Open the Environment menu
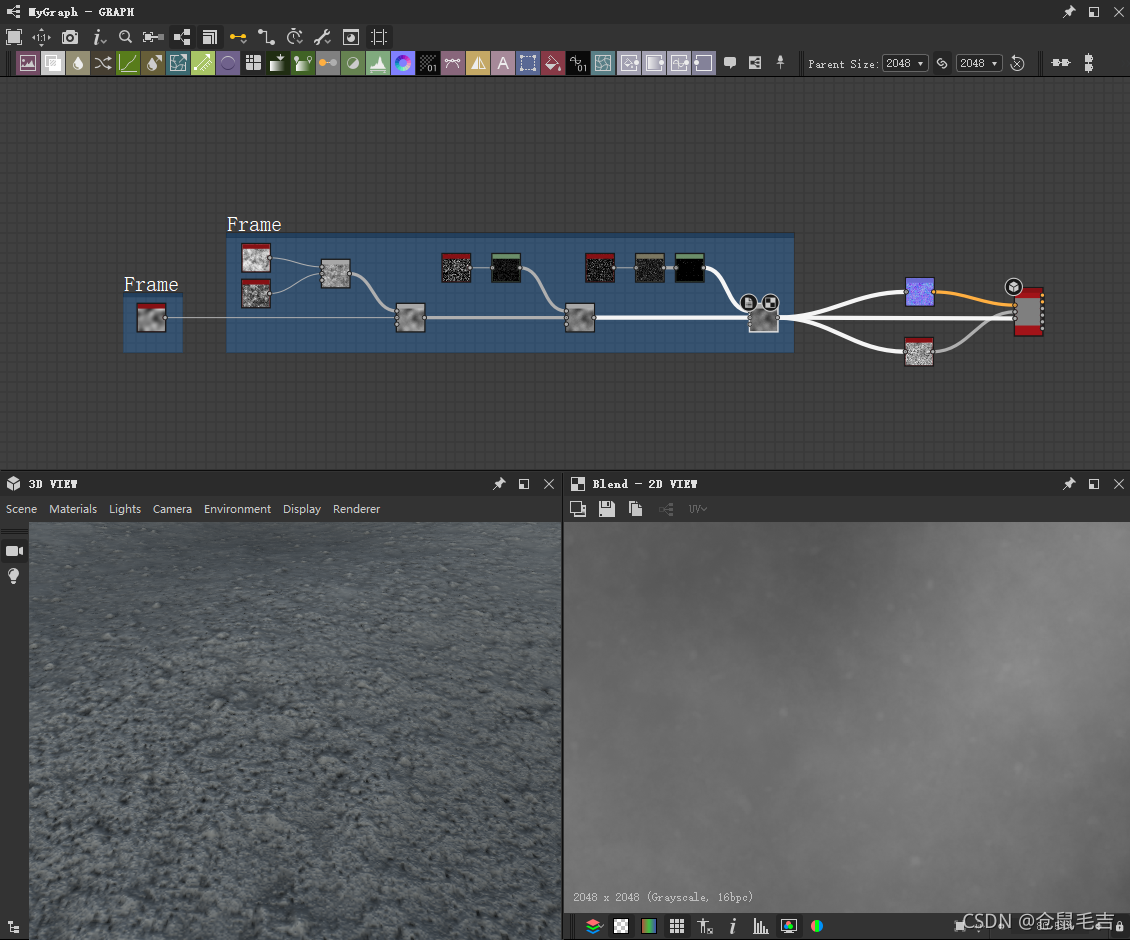Screen dimensions: 1130x940 point(237,509)
